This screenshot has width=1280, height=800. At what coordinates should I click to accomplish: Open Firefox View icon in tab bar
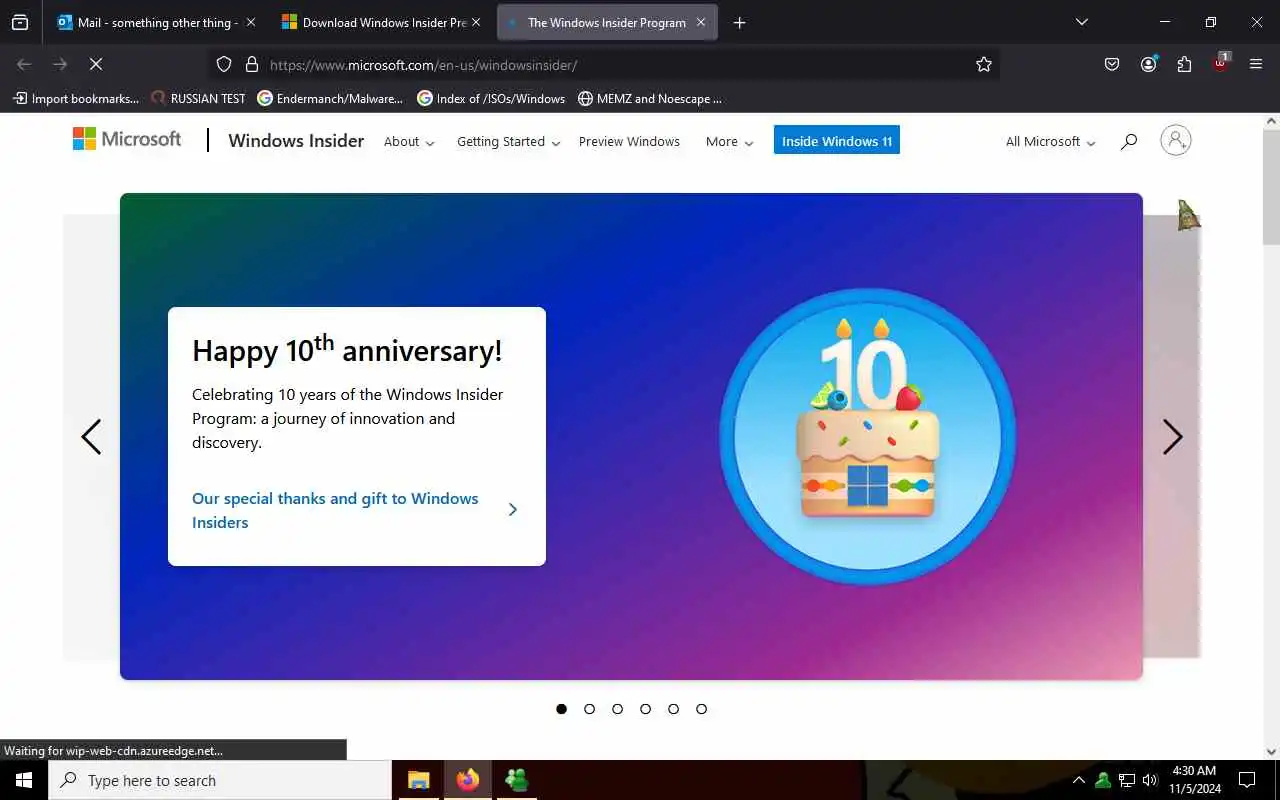[x=20, y=22]
